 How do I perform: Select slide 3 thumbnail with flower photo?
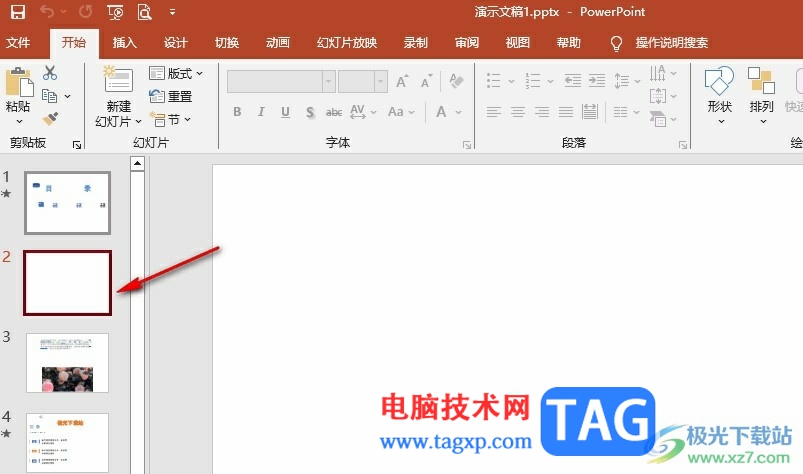(67, 363)
